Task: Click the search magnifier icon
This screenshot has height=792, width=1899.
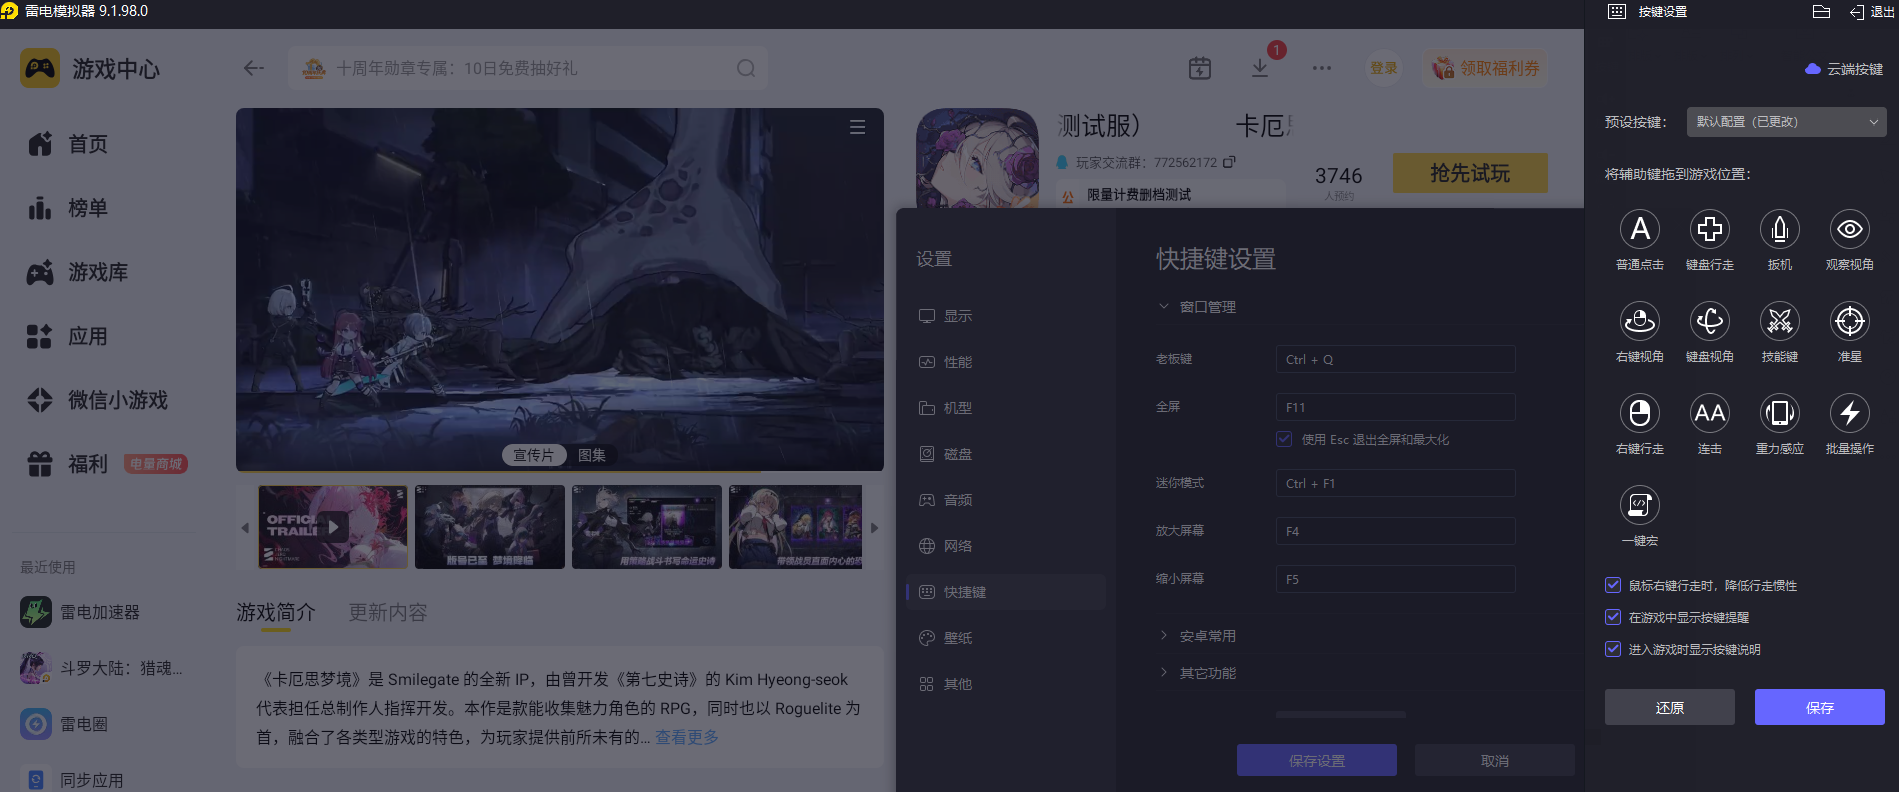Action: [x=746, y=68]
